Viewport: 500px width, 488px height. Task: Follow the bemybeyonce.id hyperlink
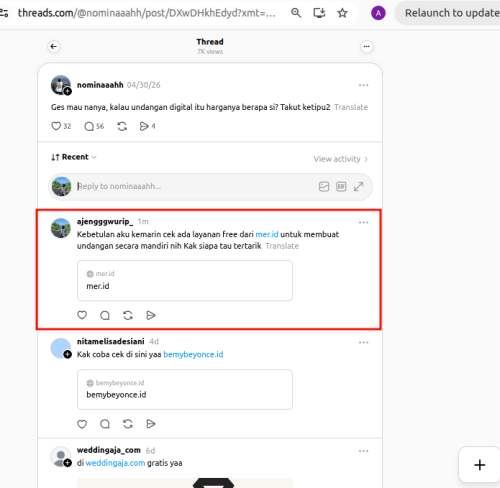193,354
